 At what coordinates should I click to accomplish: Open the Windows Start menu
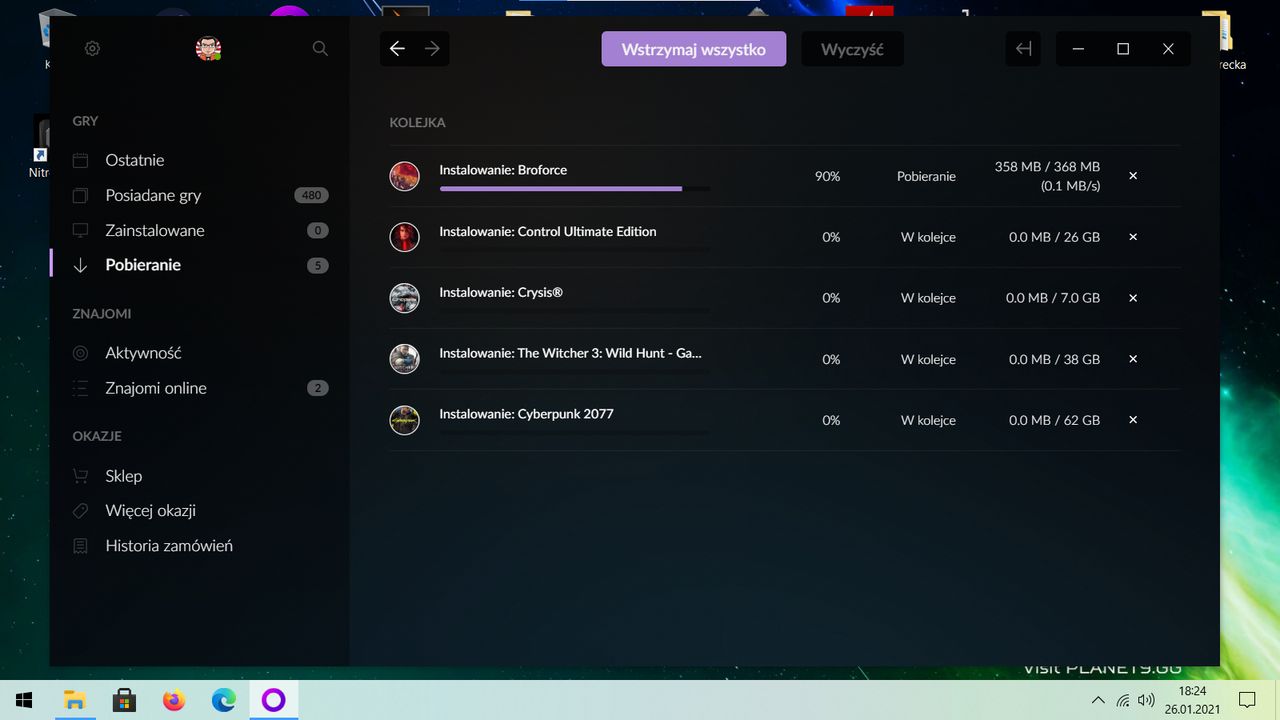click(x=24, y=700)
